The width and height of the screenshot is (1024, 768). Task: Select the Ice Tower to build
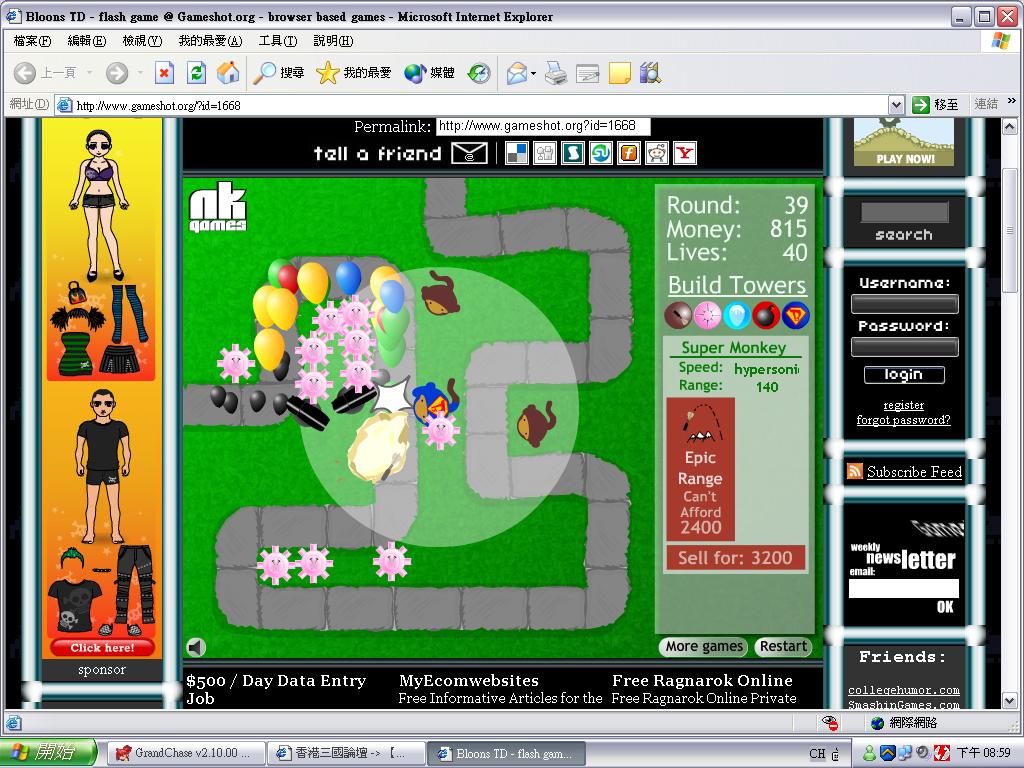tap(737, 315)
